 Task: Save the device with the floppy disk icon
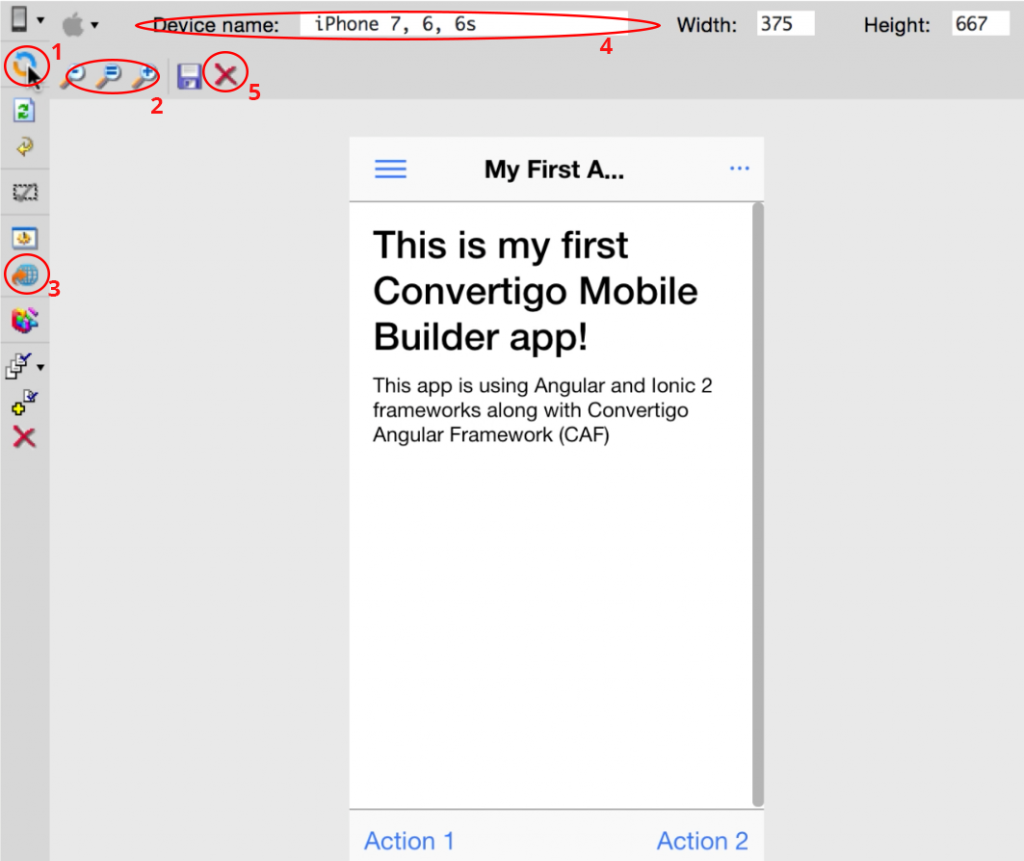(189, 76)
